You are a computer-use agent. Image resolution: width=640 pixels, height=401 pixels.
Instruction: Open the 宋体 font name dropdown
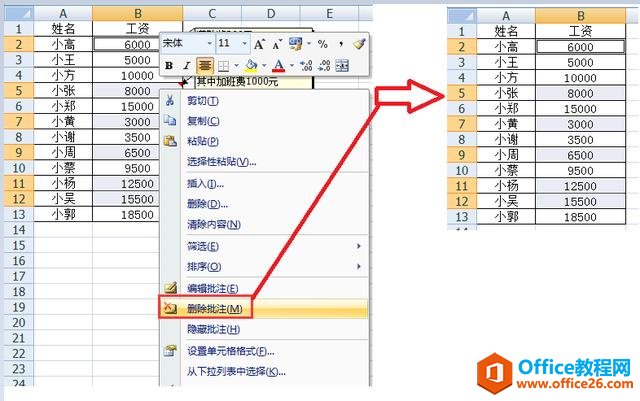pyautogui.click(x=209, y=43)
